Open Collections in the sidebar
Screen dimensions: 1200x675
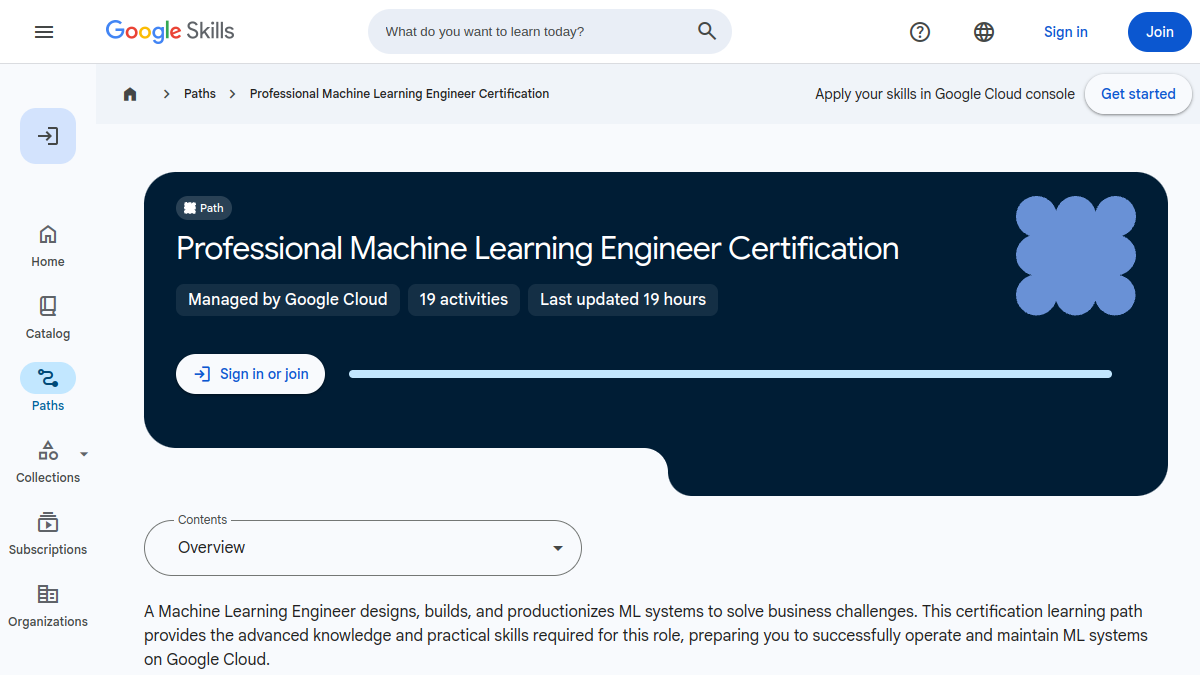click(x=48, y=462)
